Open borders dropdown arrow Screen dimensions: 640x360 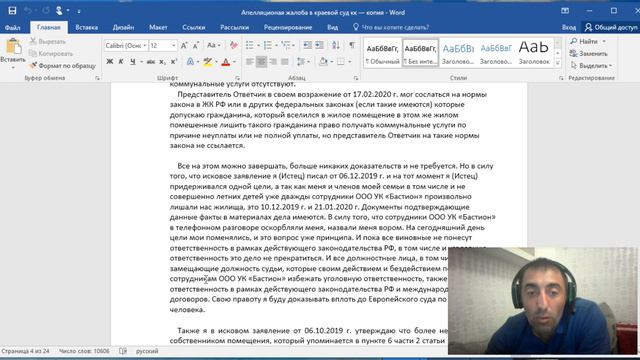tap(350, 62)
